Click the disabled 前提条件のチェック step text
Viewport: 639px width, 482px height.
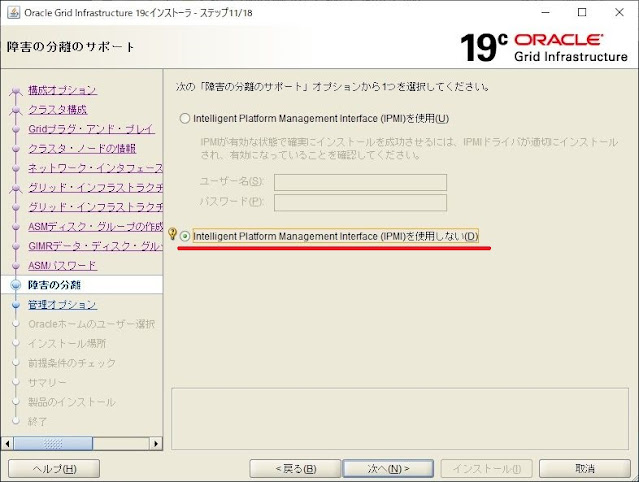pos(72,363)
